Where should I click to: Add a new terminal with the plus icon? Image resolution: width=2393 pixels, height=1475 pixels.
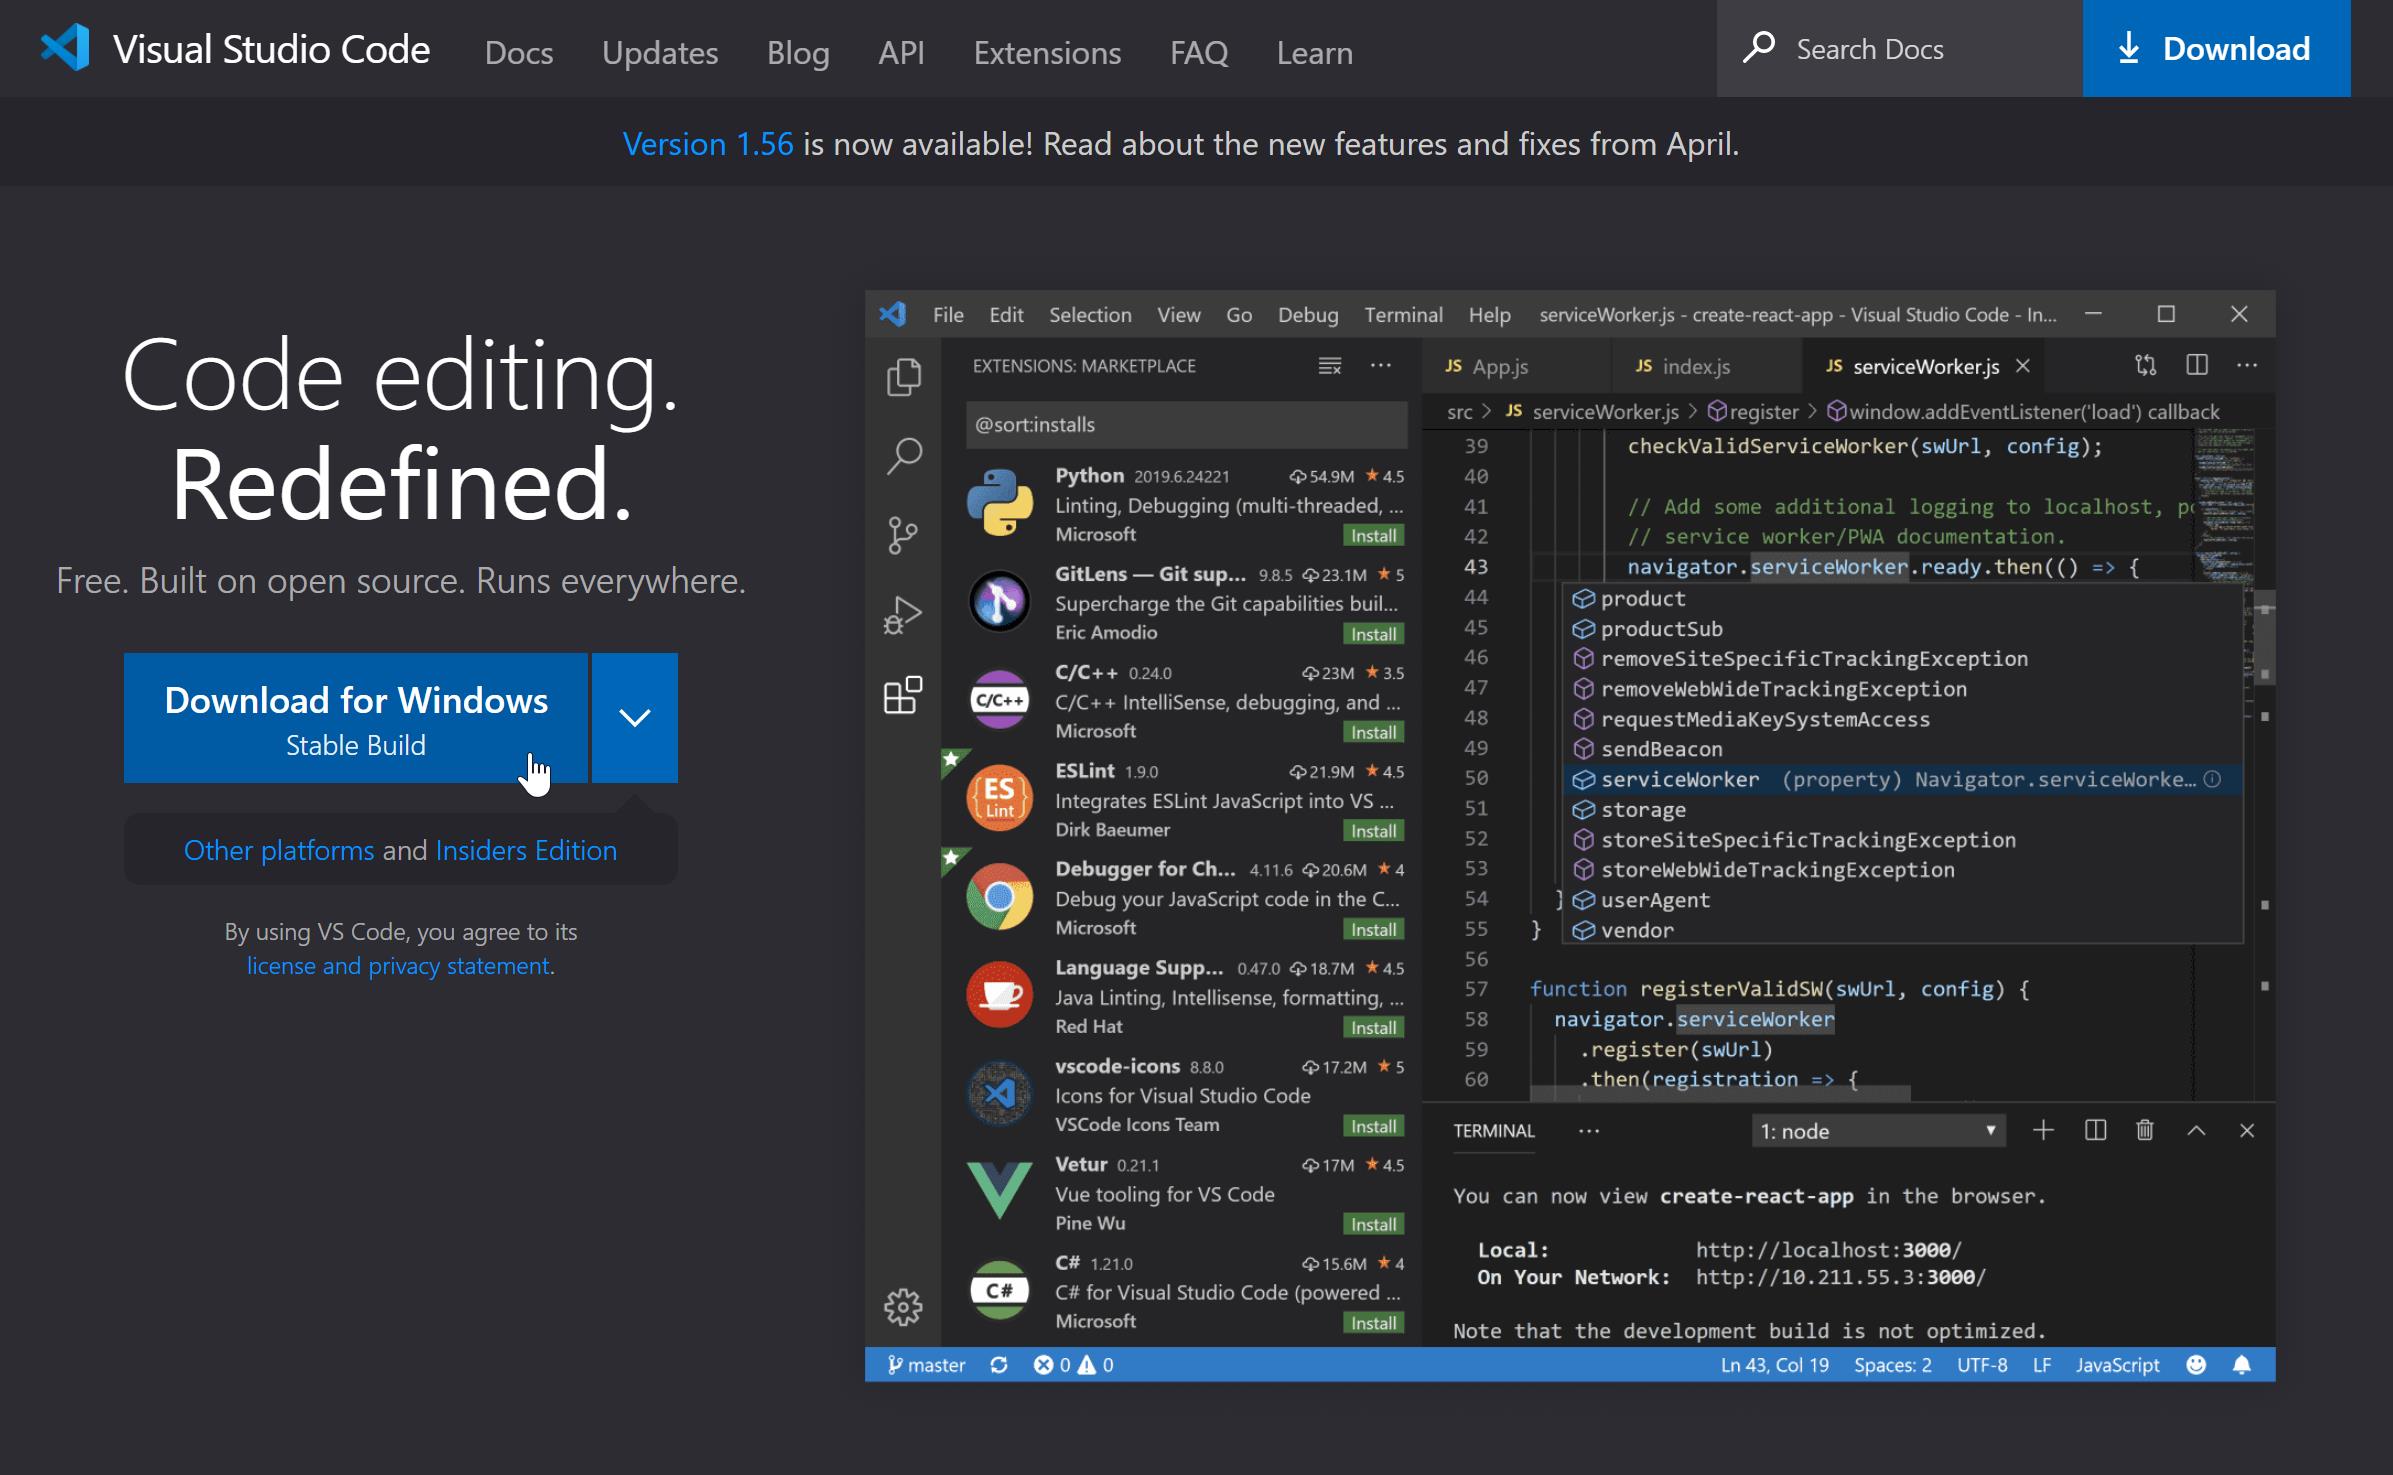point(2043,1130)
